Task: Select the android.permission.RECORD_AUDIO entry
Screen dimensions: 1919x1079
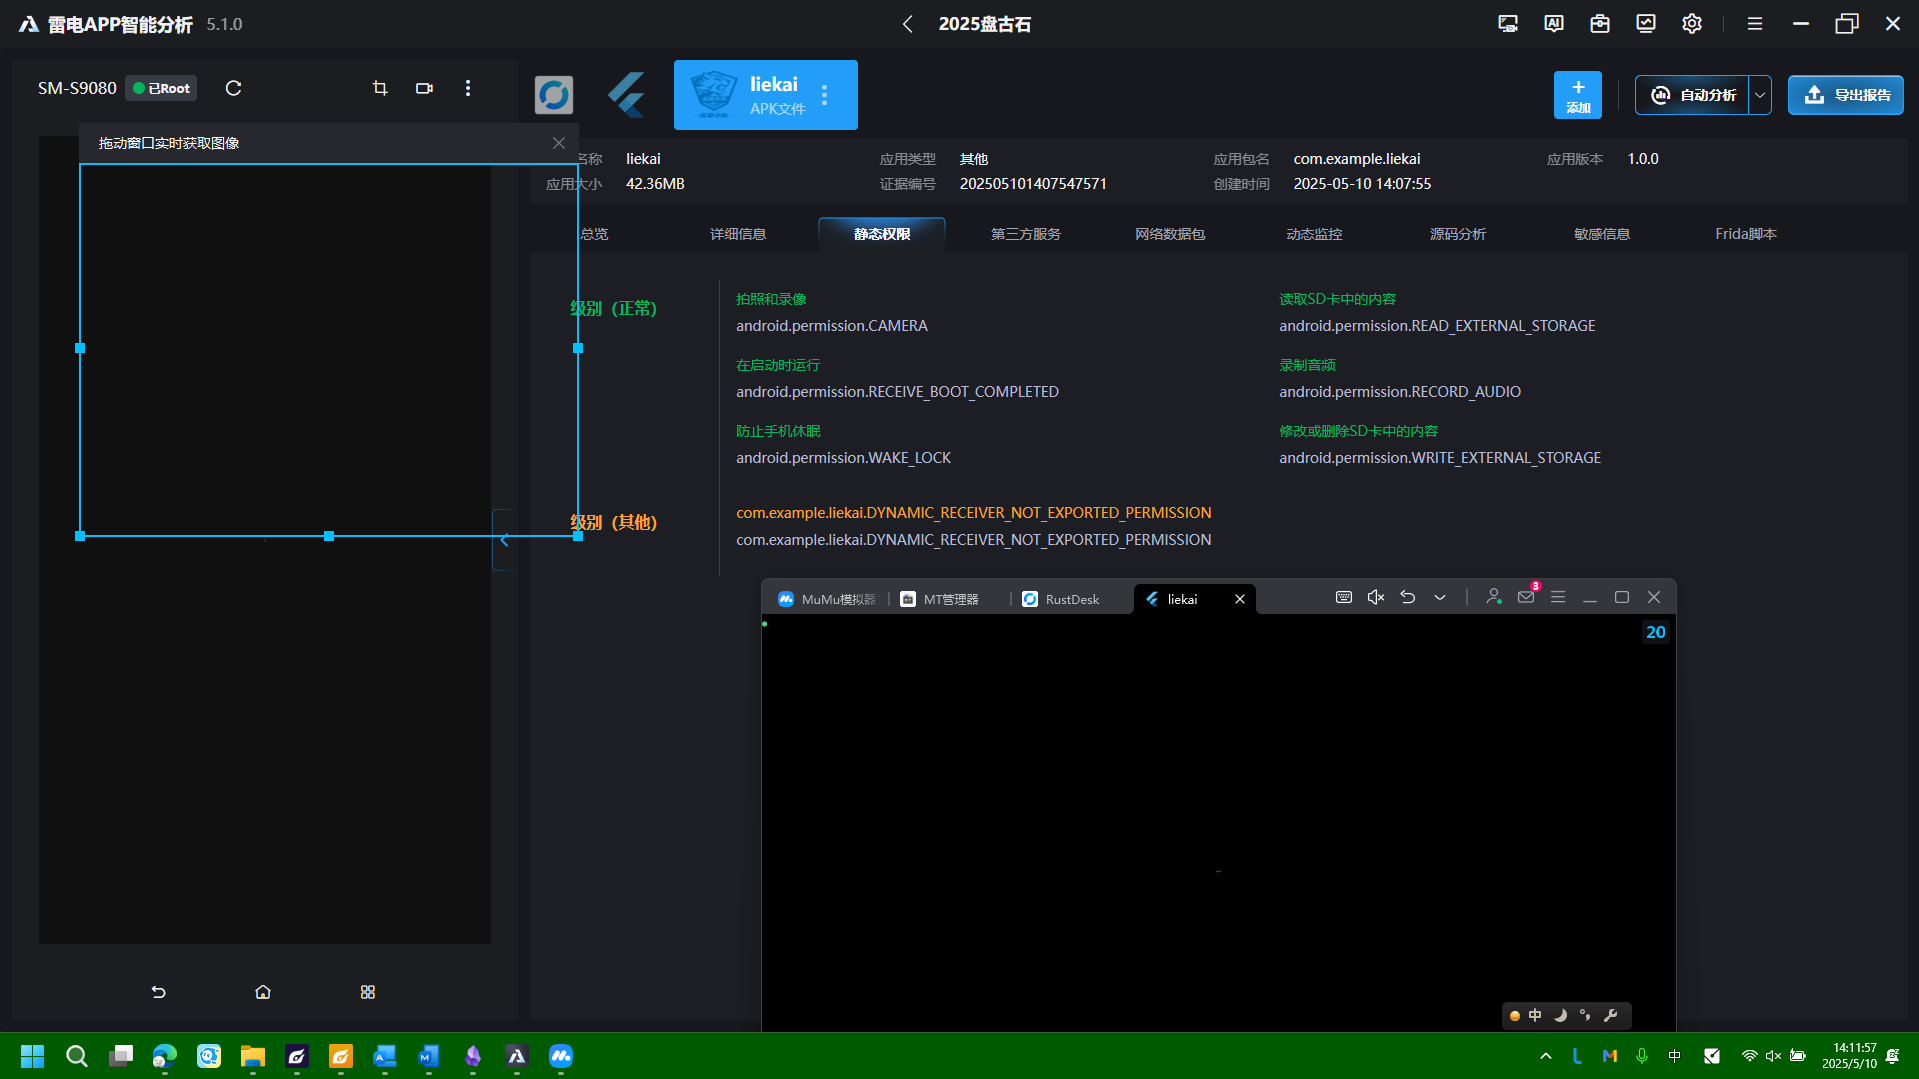Action: (x=1400, y=392)
